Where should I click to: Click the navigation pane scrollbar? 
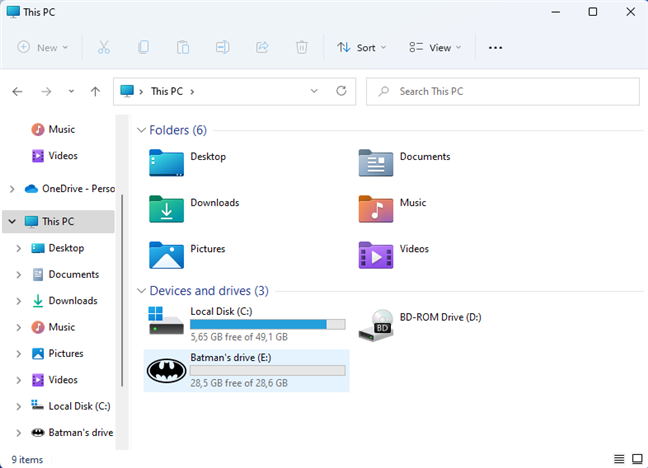(x=122, y=291)
